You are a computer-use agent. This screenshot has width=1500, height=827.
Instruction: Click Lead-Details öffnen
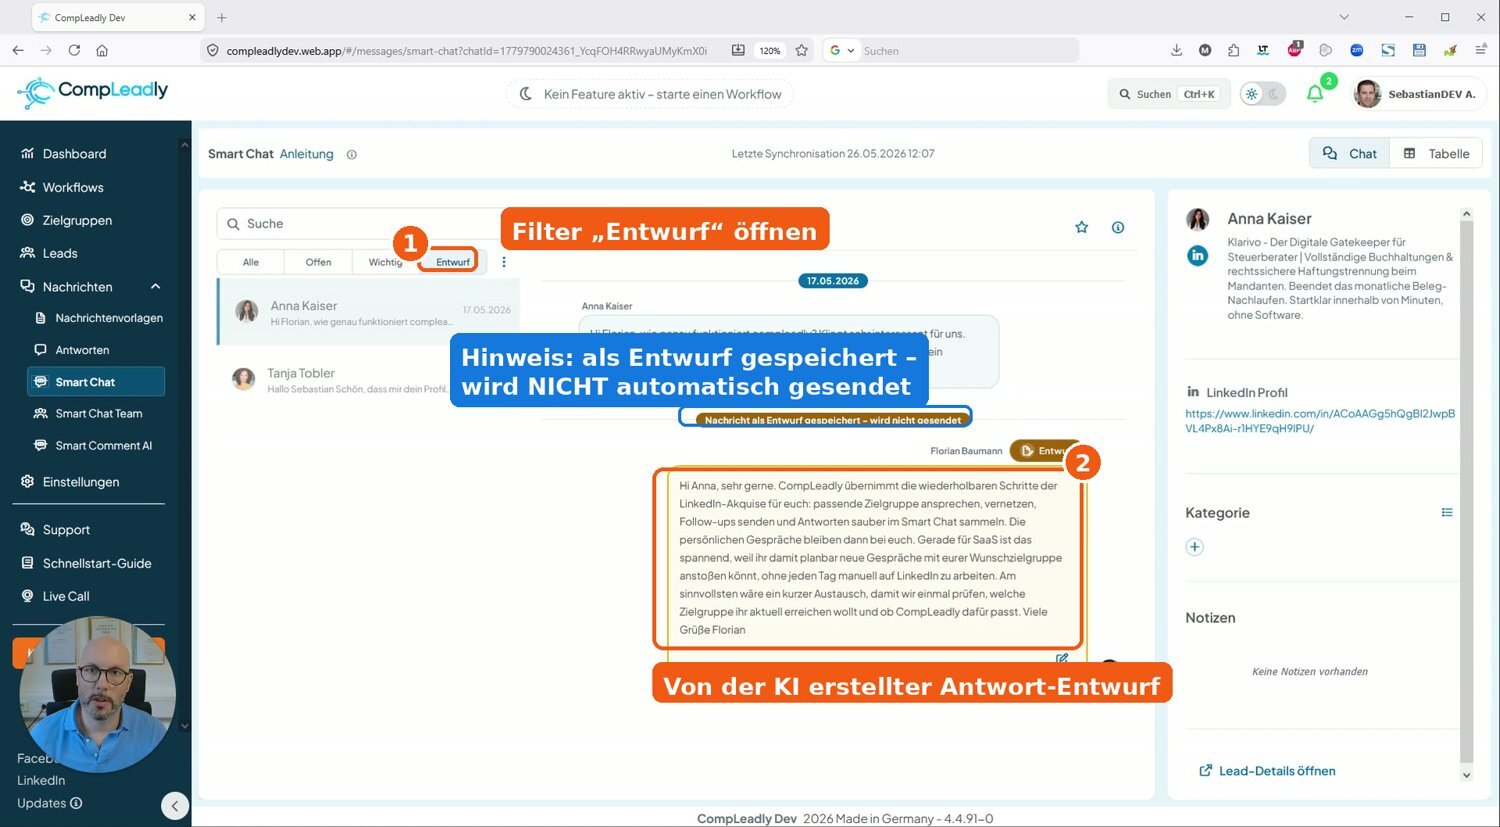tap(1267, 771)
